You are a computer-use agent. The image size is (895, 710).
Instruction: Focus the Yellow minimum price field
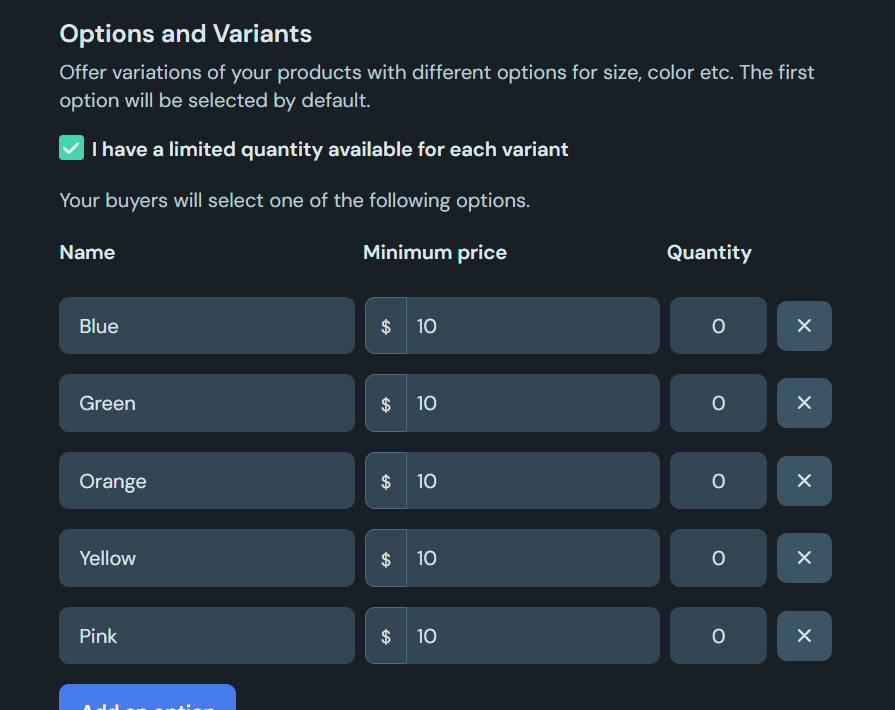(x=532, y=558)
